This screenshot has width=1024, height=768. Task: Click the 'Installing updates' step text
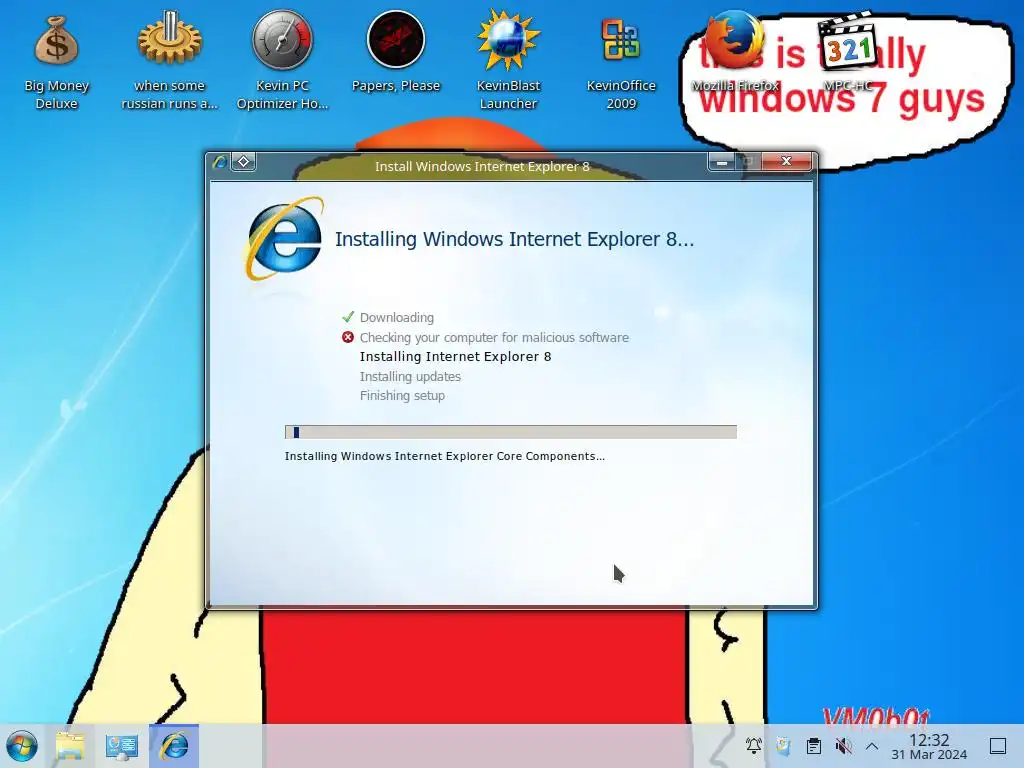tap(410, 376)
